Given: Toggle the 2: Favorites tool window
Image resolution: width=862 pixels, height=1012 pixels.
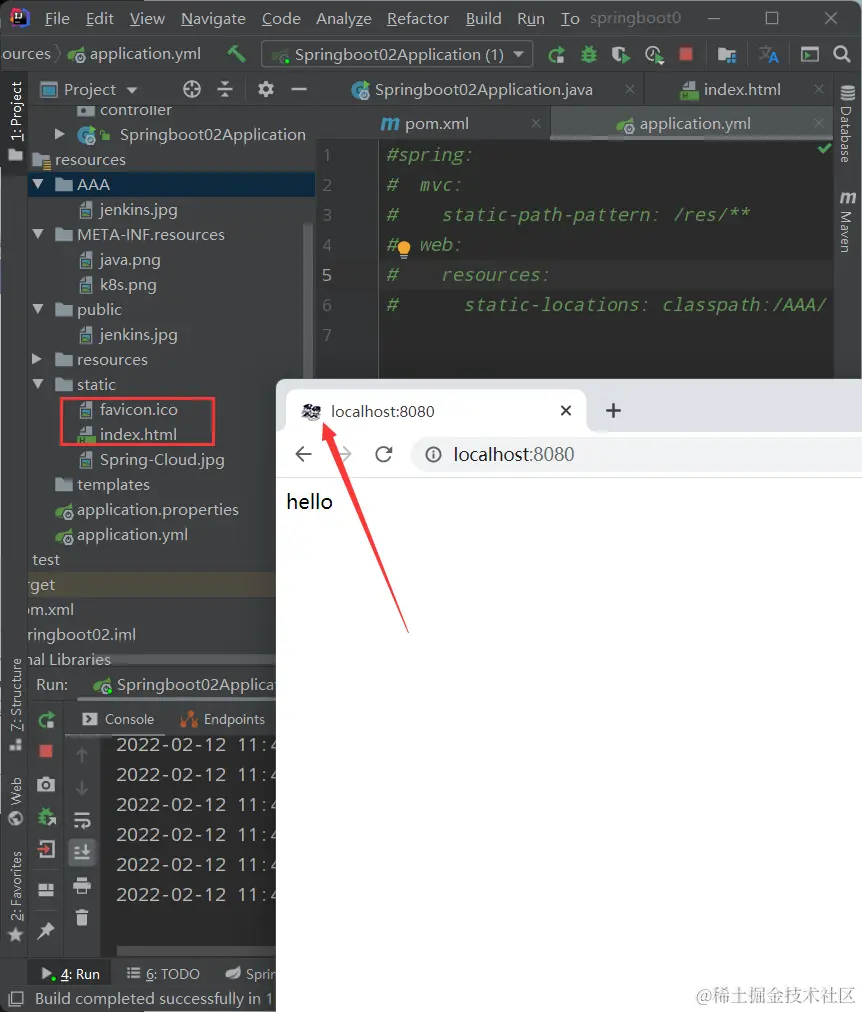Looking at the screenshot, I should pyautogui.click(x=15, y=895).
